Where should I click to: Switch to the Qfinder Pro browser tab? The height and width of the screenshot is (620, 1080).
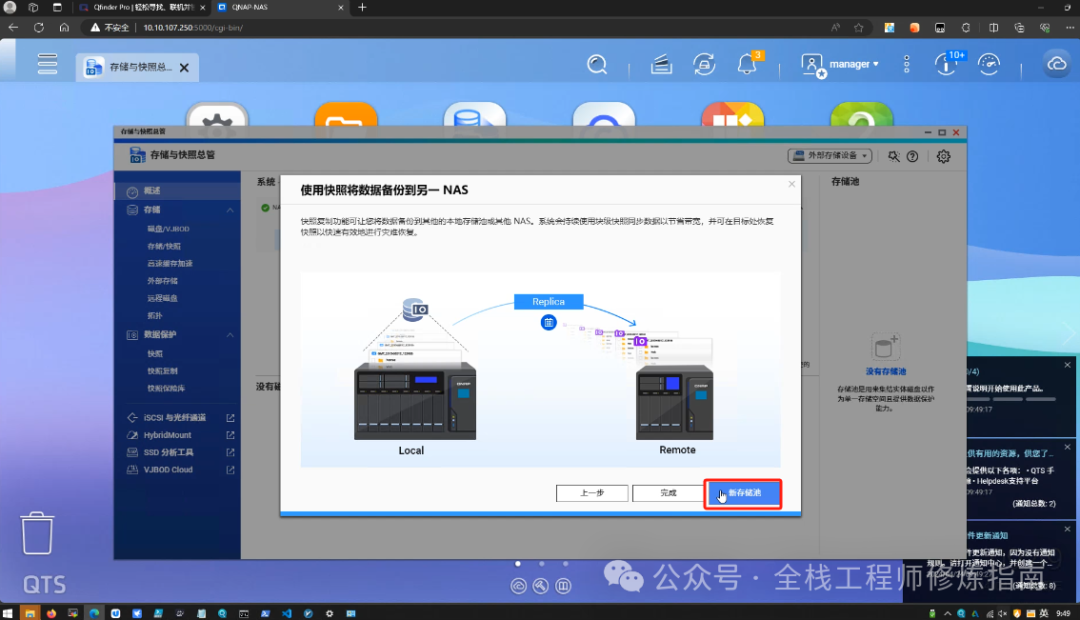(x=141, y=8)
